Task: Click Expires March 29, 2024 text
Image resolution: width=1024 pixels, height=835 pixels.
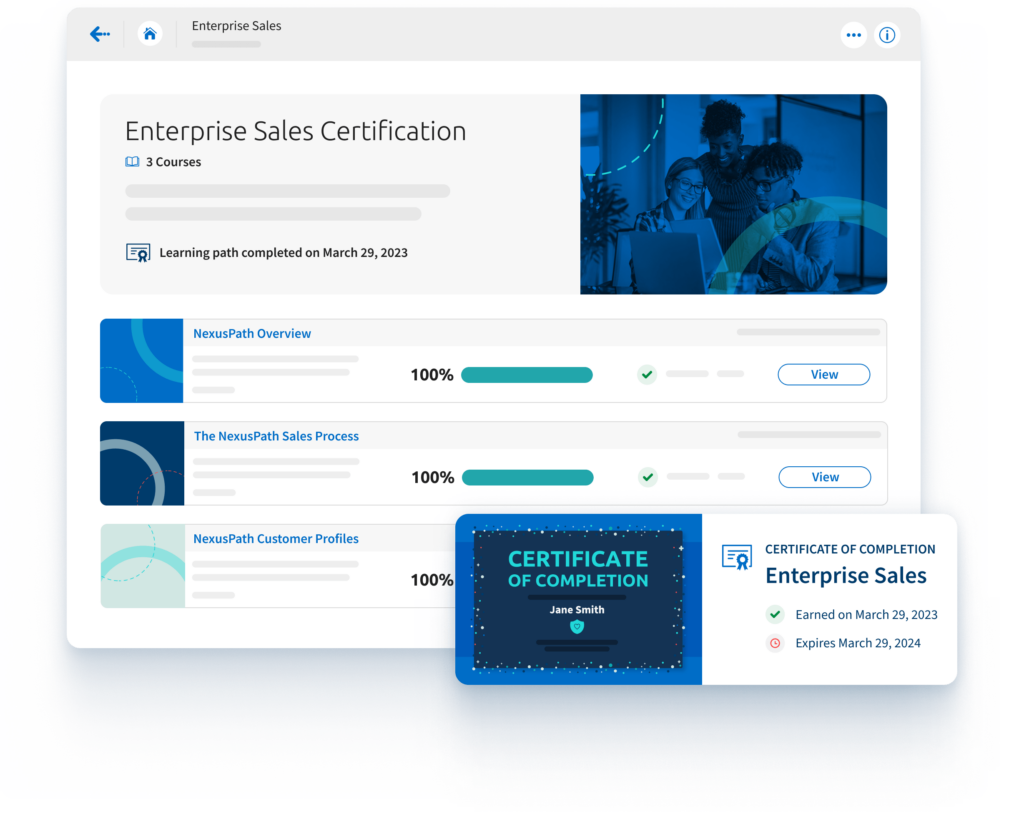Action: tap(858, 643)
